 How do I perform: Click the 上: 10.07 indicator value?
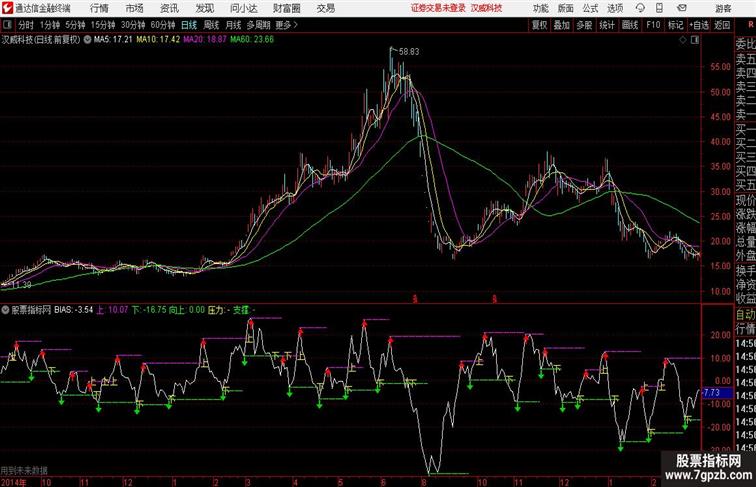pyautogui.click(x=112, y=310)
